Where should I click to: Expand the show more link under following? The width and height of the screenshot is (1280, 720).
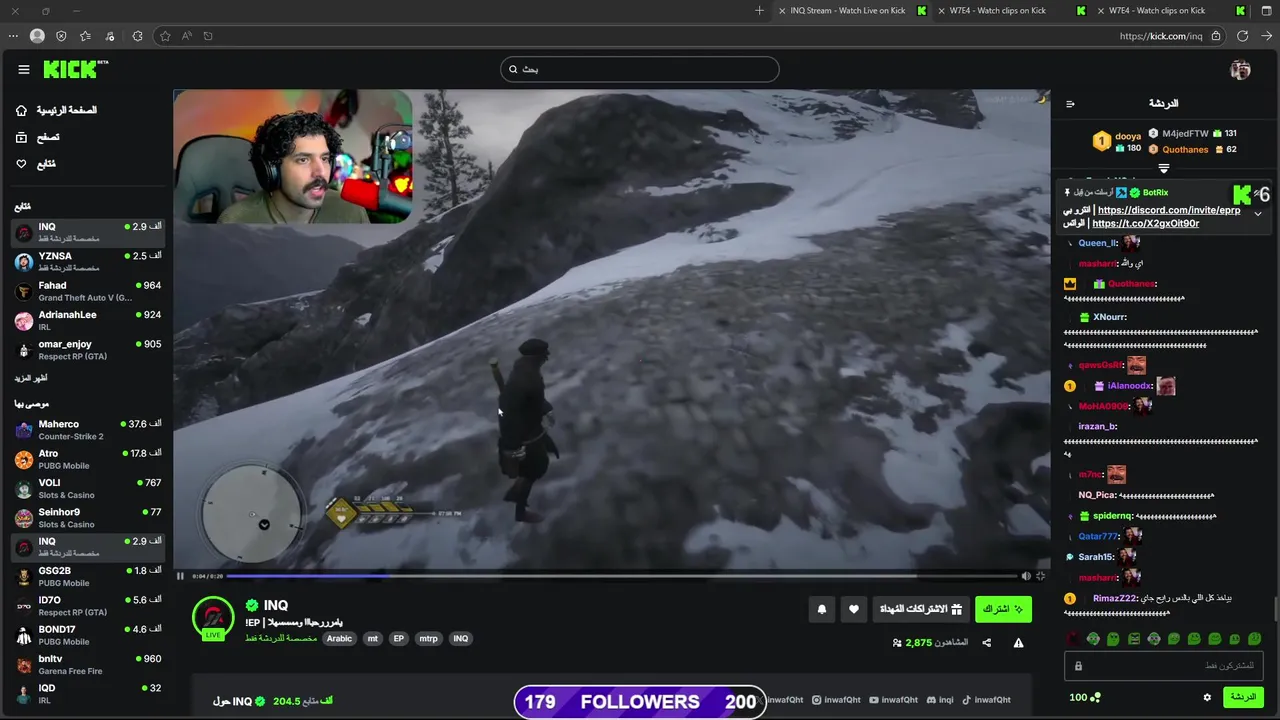31,378
